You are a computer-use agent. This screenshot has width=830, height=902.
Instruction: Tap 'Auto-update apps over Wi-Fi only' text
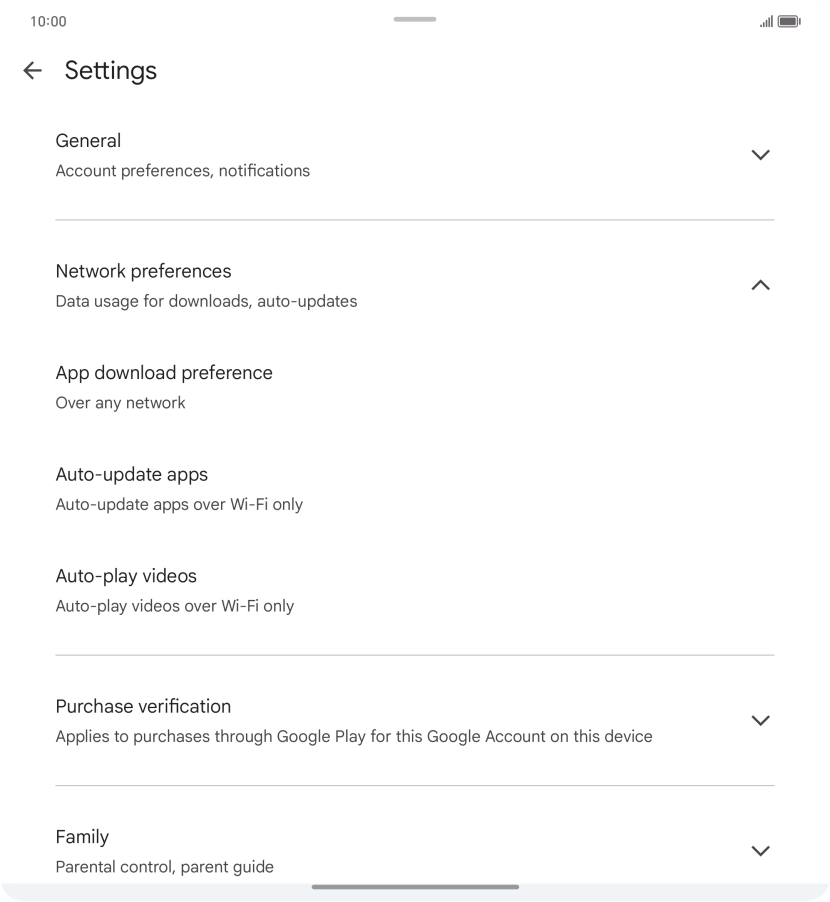[179, 505]
